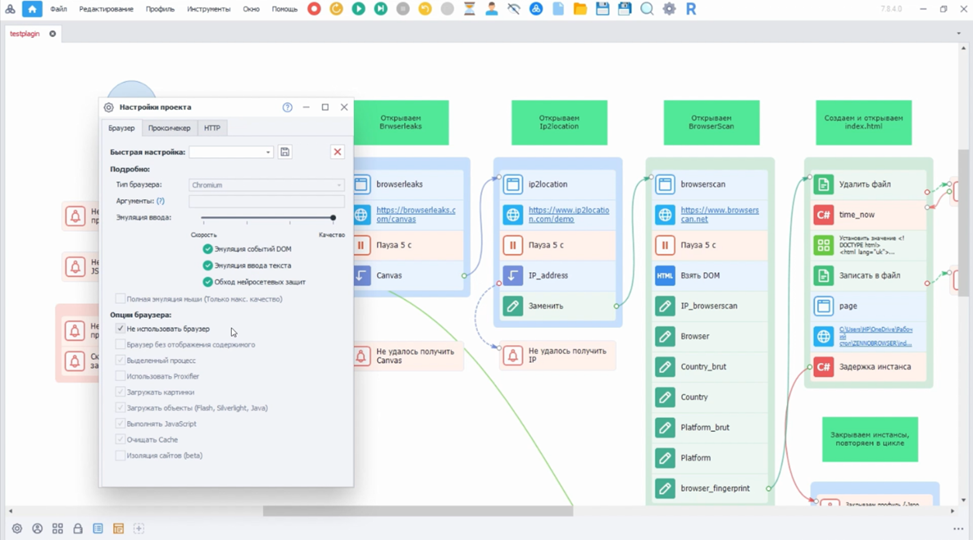The image size is (973, 540).
Task: Toggle Полная эмуляция мыши checkbox
Action: (x=120, y=299)
